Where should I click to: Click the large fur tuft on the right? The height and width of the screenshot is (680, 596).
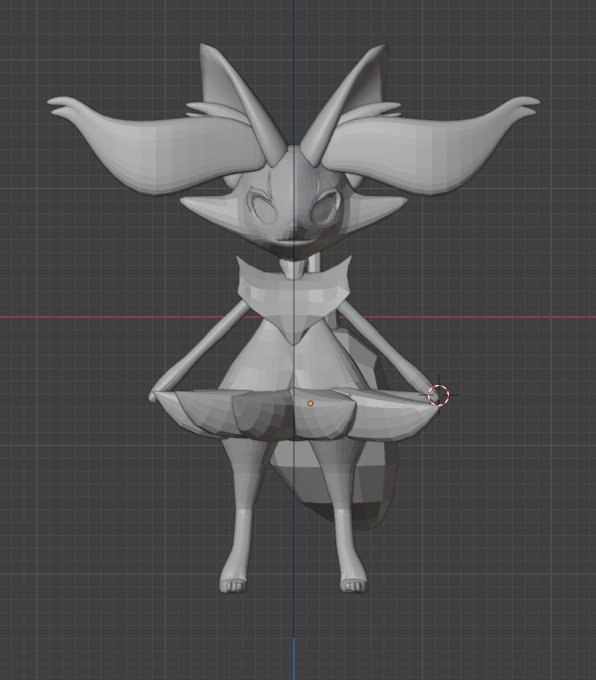point(434,145)
